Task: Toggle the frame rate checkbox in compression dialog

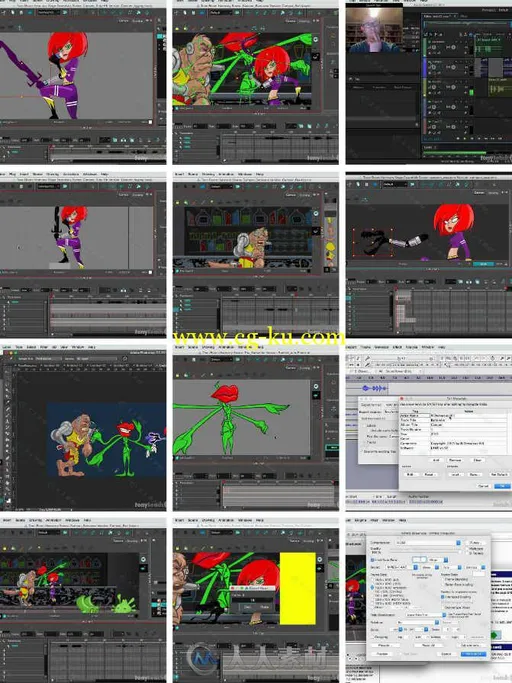Action: [372, 560]
